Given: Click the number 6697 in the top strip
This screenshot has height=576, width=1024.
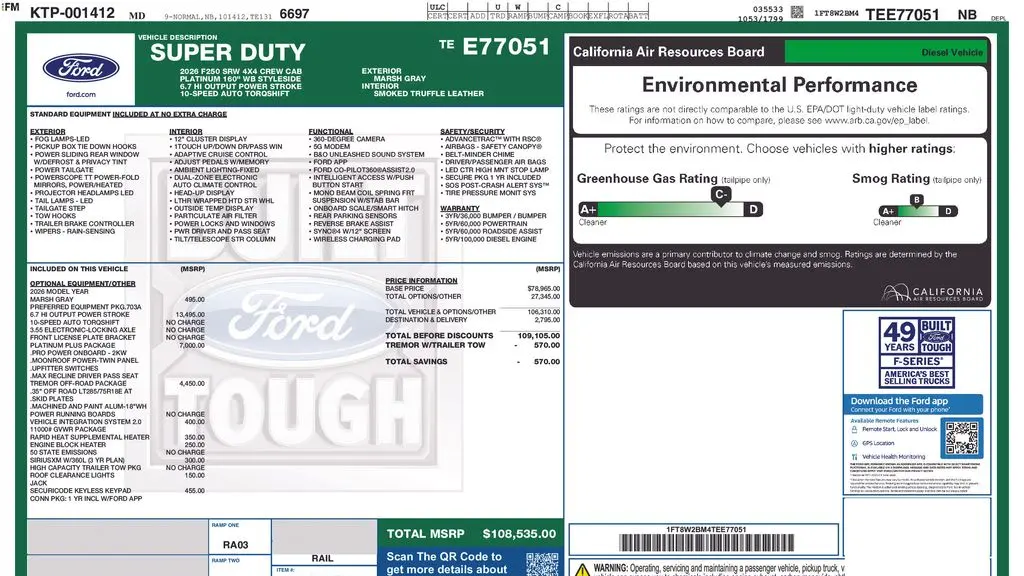Looking at the screenshot, I should [294, 13].
